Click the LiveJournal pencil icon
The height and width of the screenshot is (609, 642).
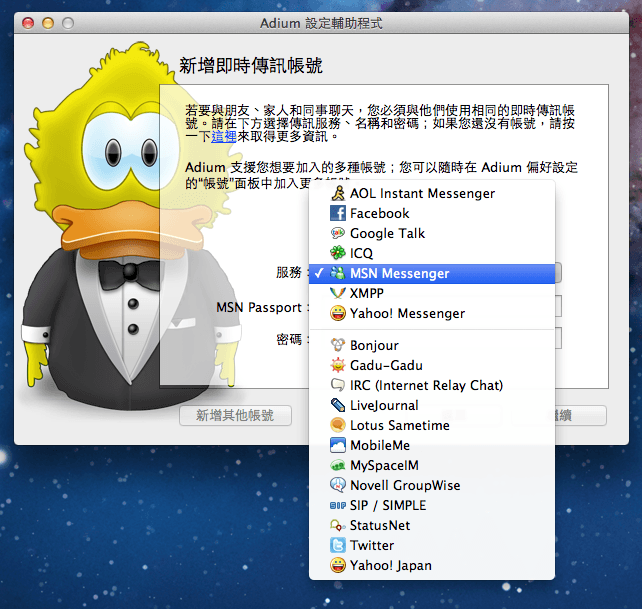(338, 405)
